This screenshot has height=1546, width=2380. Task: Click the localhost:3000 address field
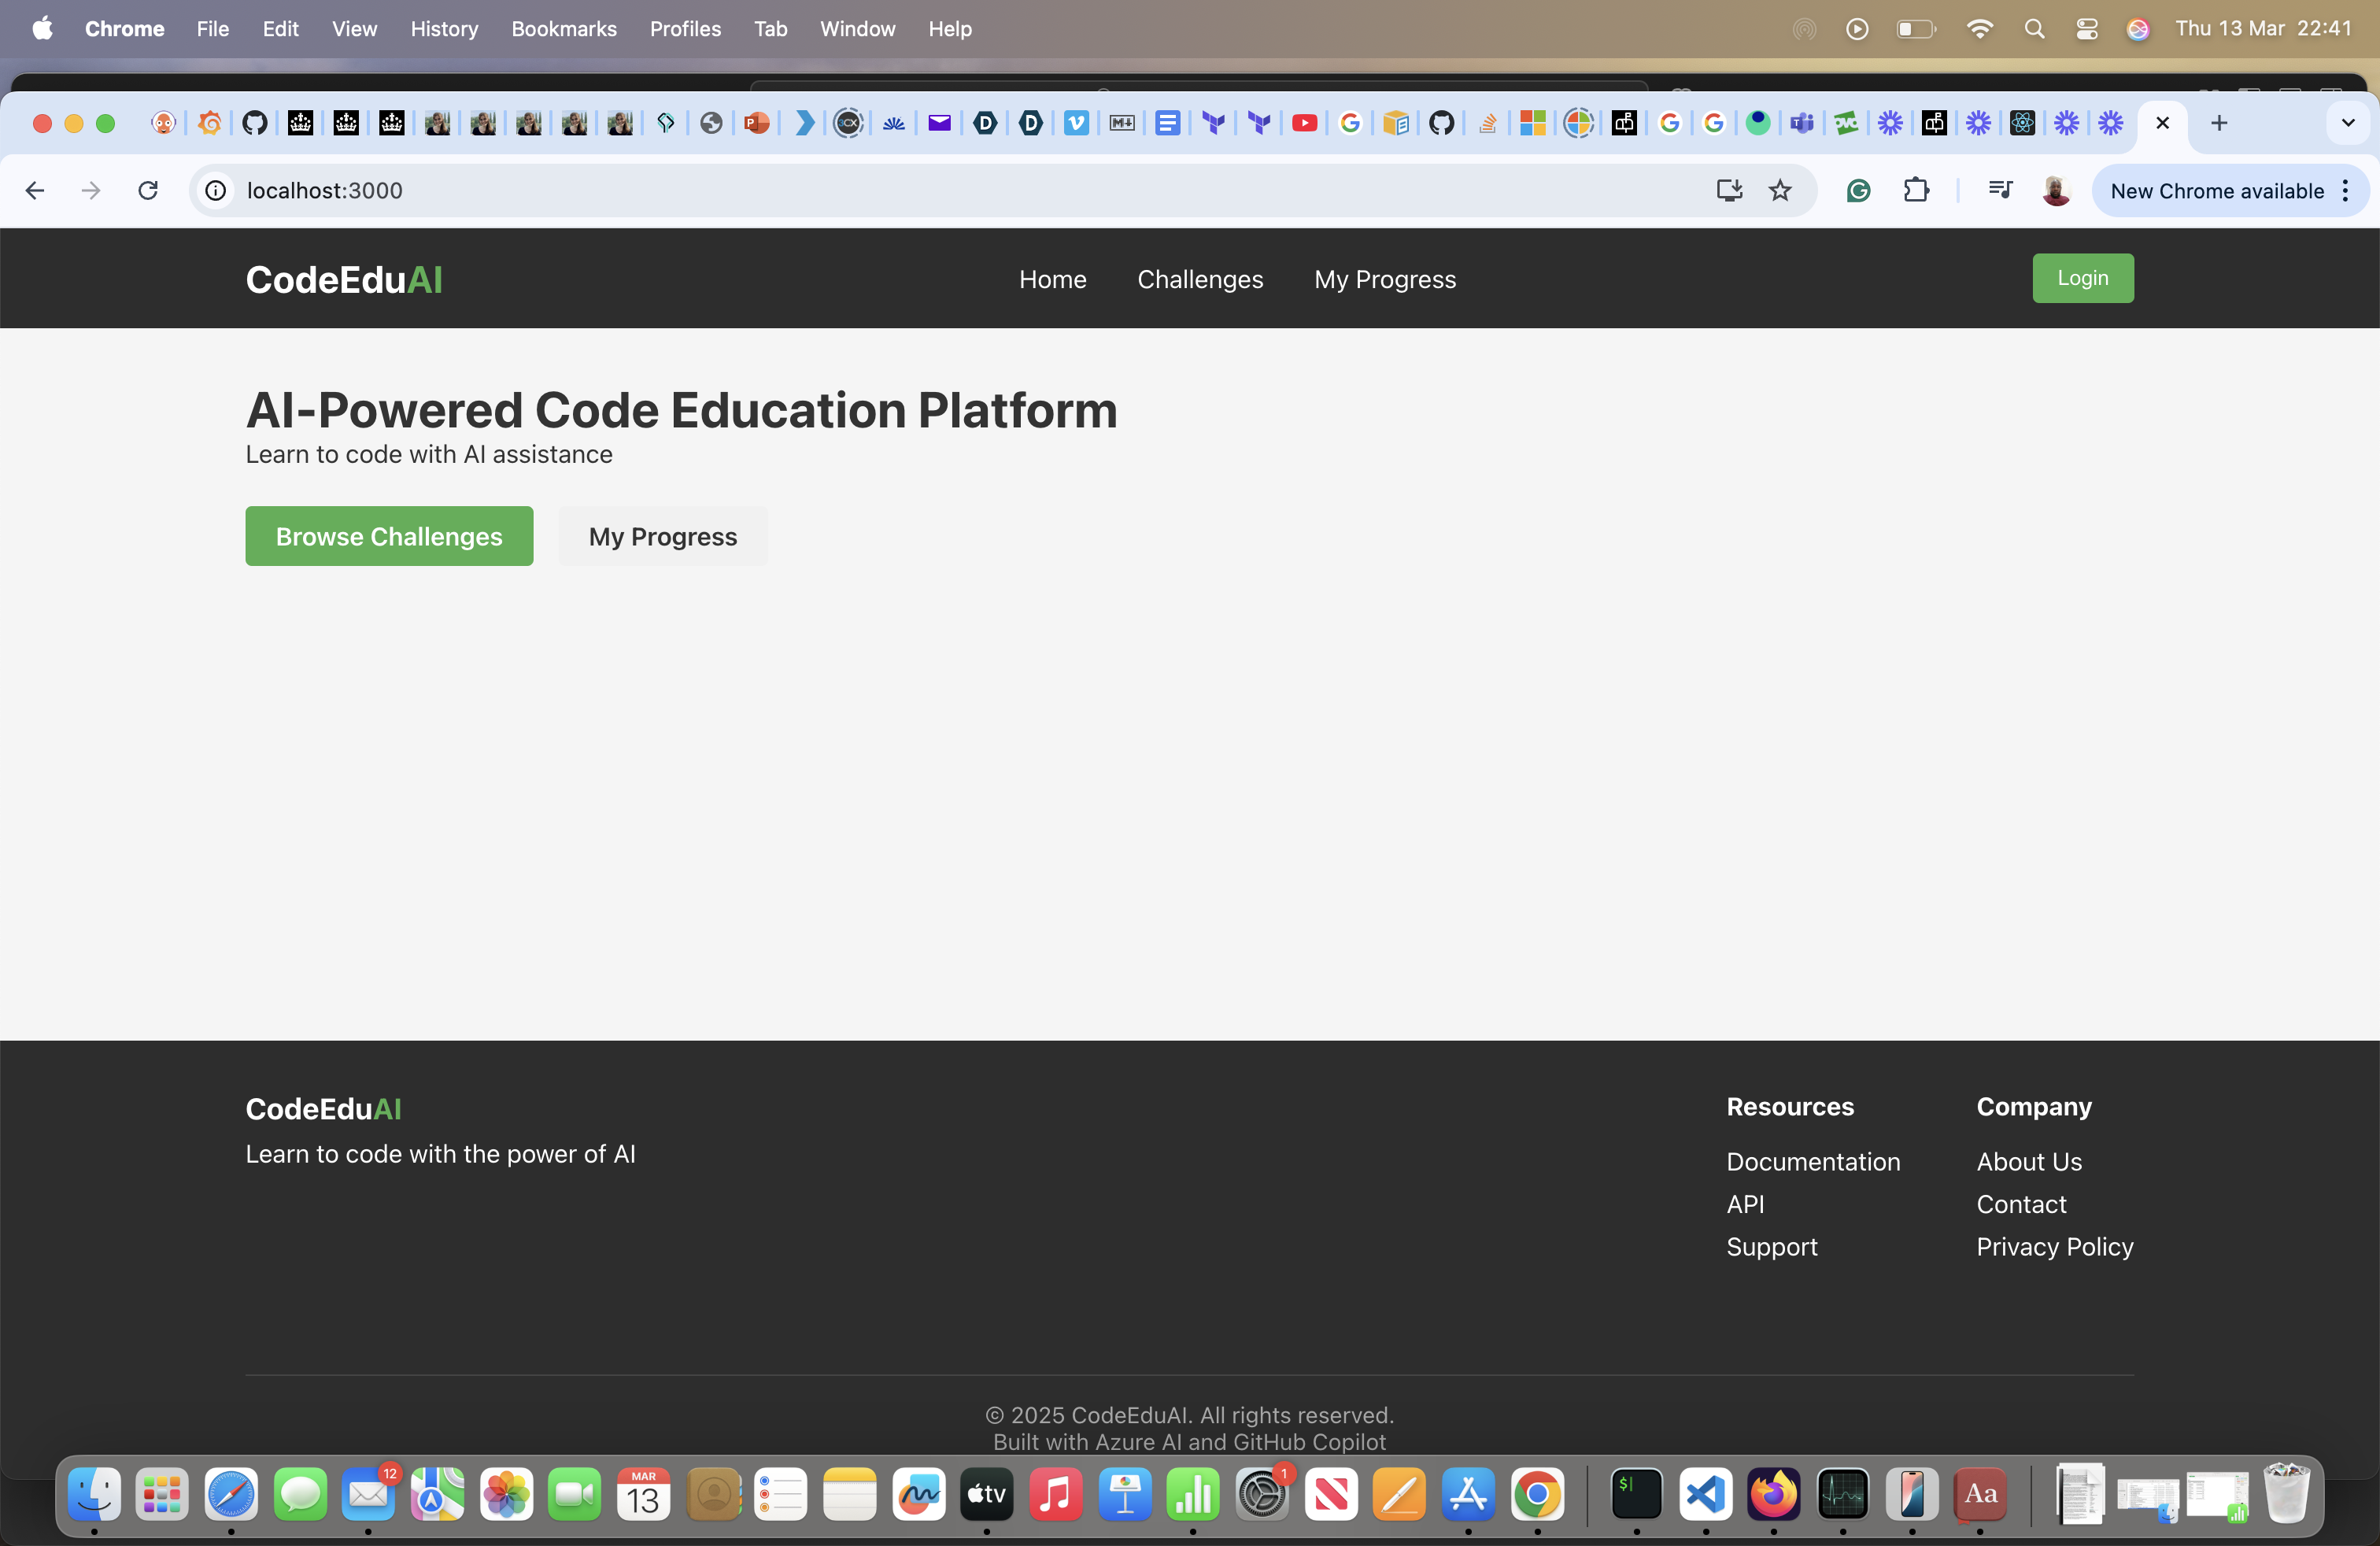(x=900, y=190)
